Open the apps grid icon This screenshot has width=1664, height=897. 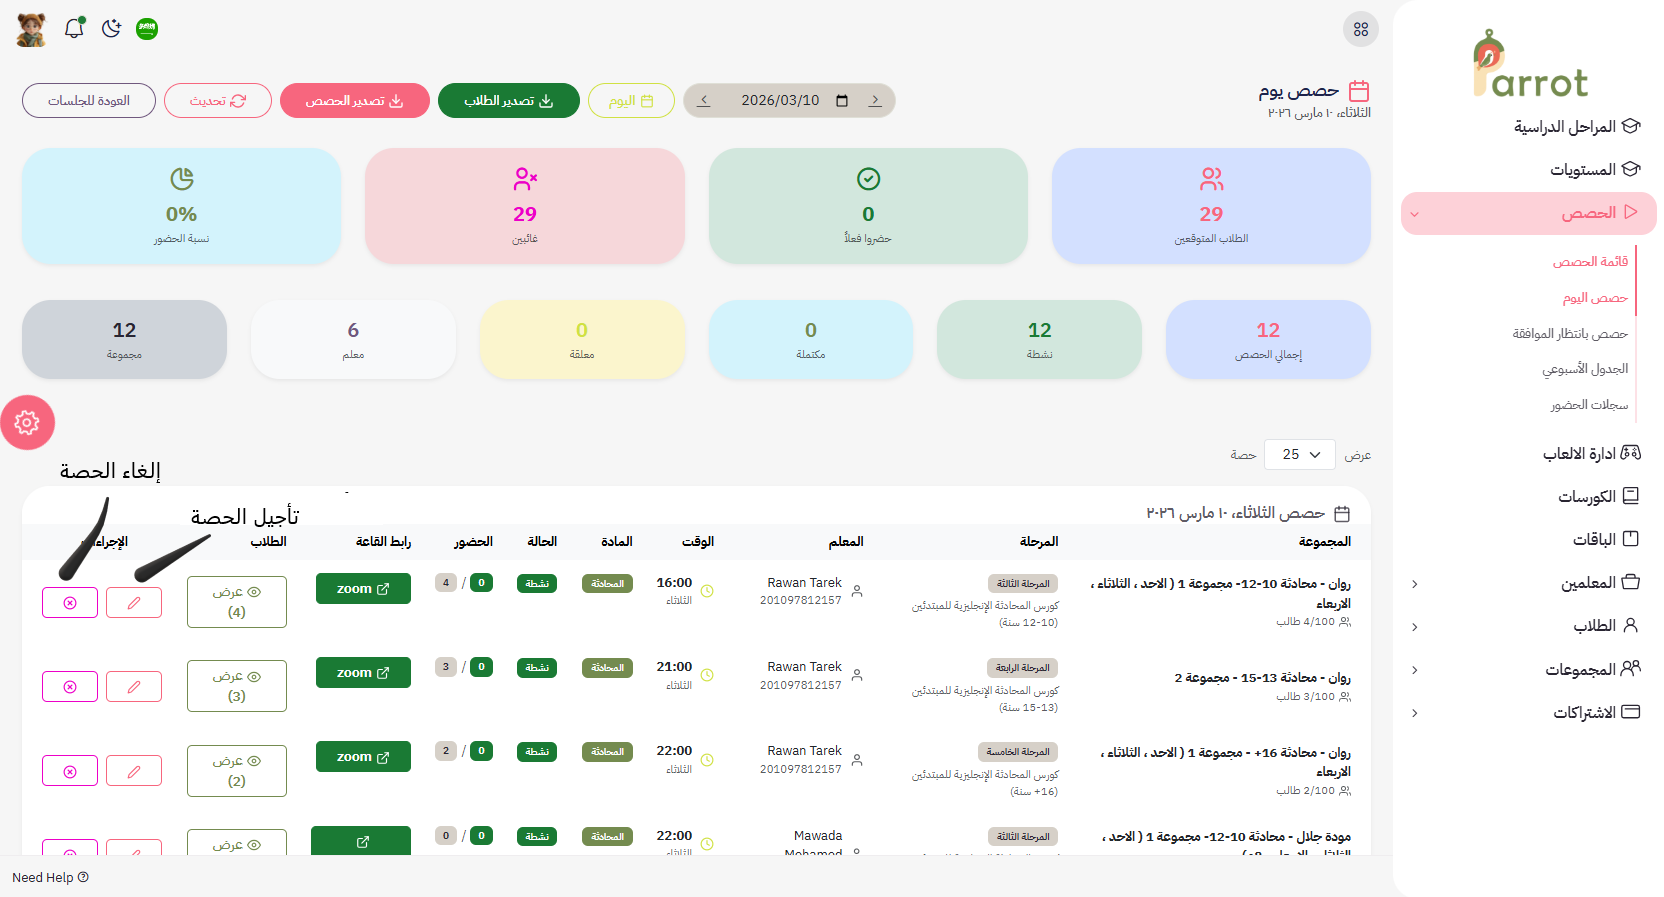(1360, 29)
